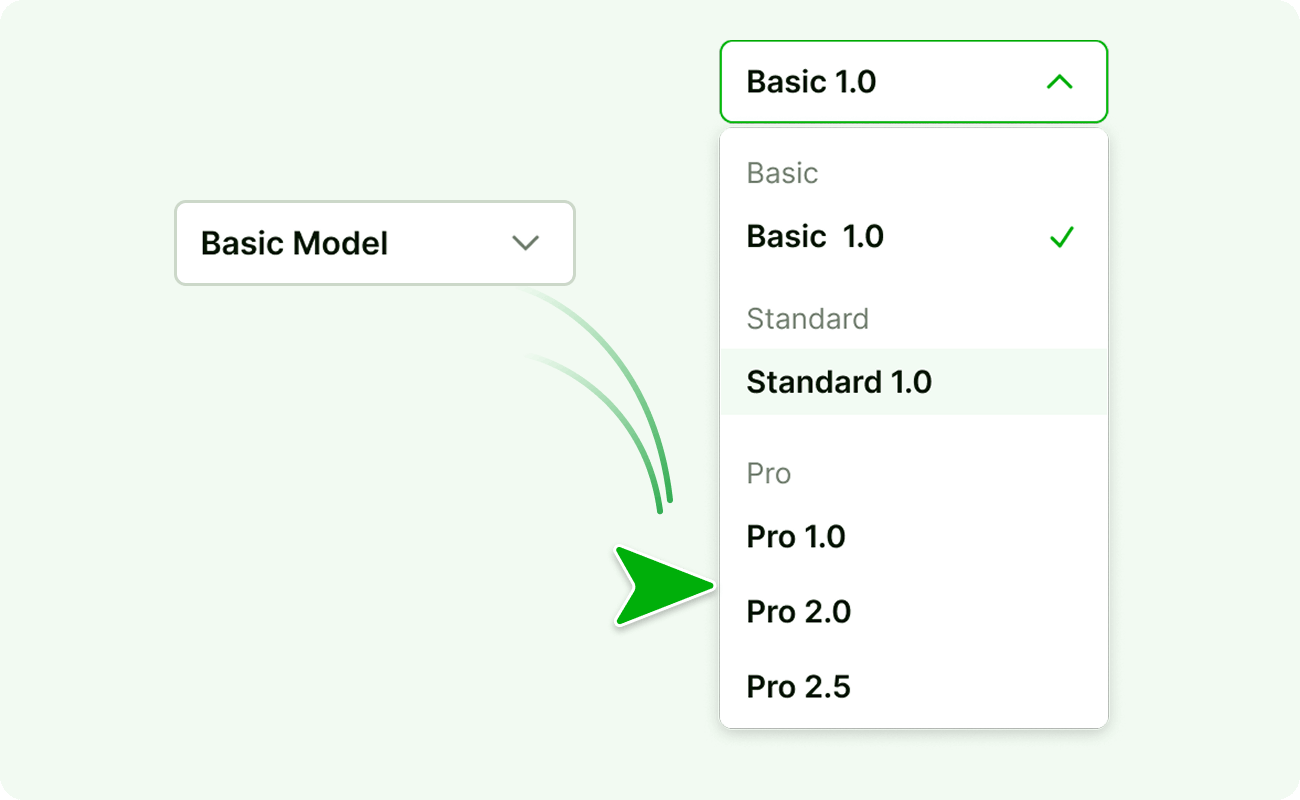Click the green chevron-up arrow icon
Screen dimensions: 1300x800
1059,82
